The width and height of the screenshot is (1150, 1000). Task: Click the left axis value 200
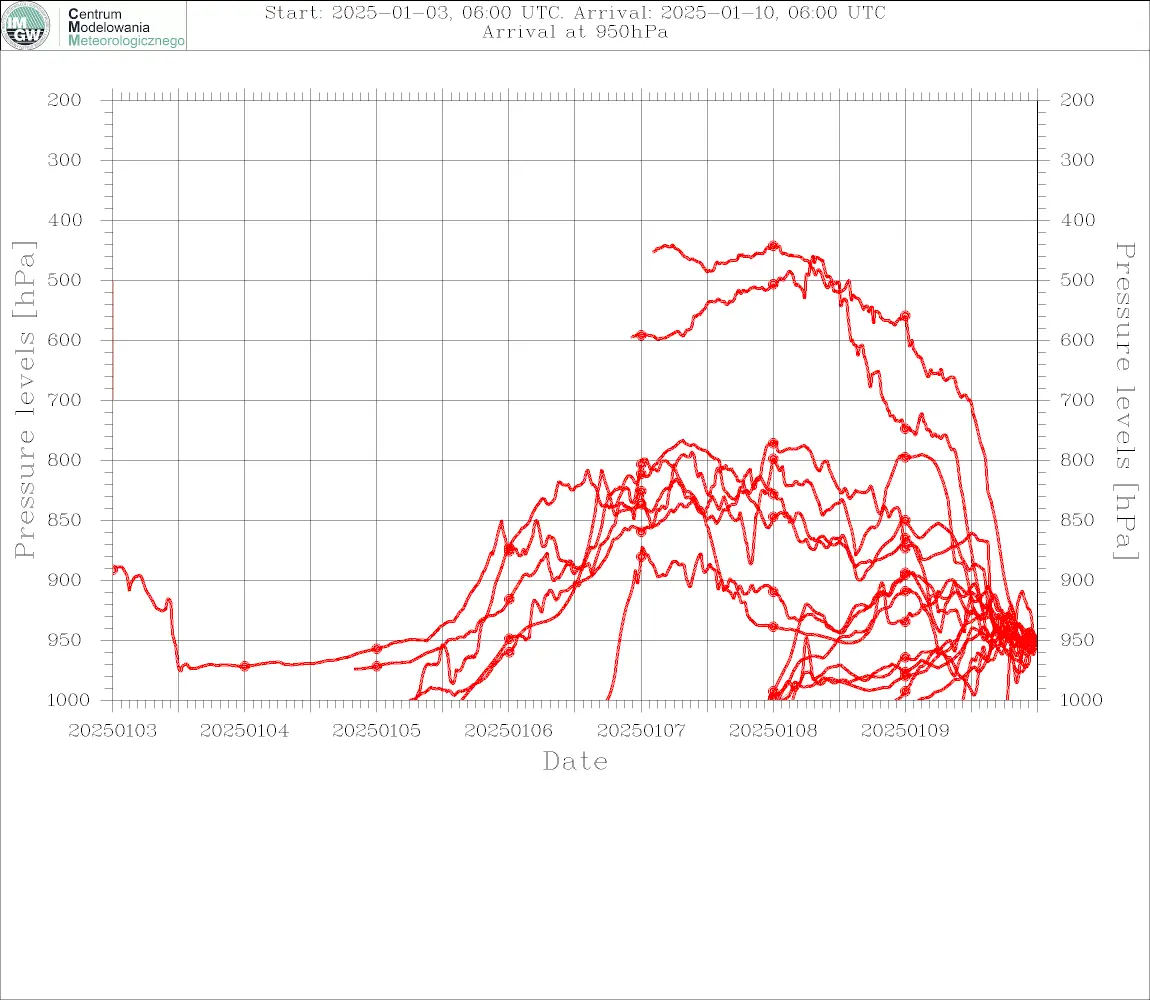click(65, 100)
